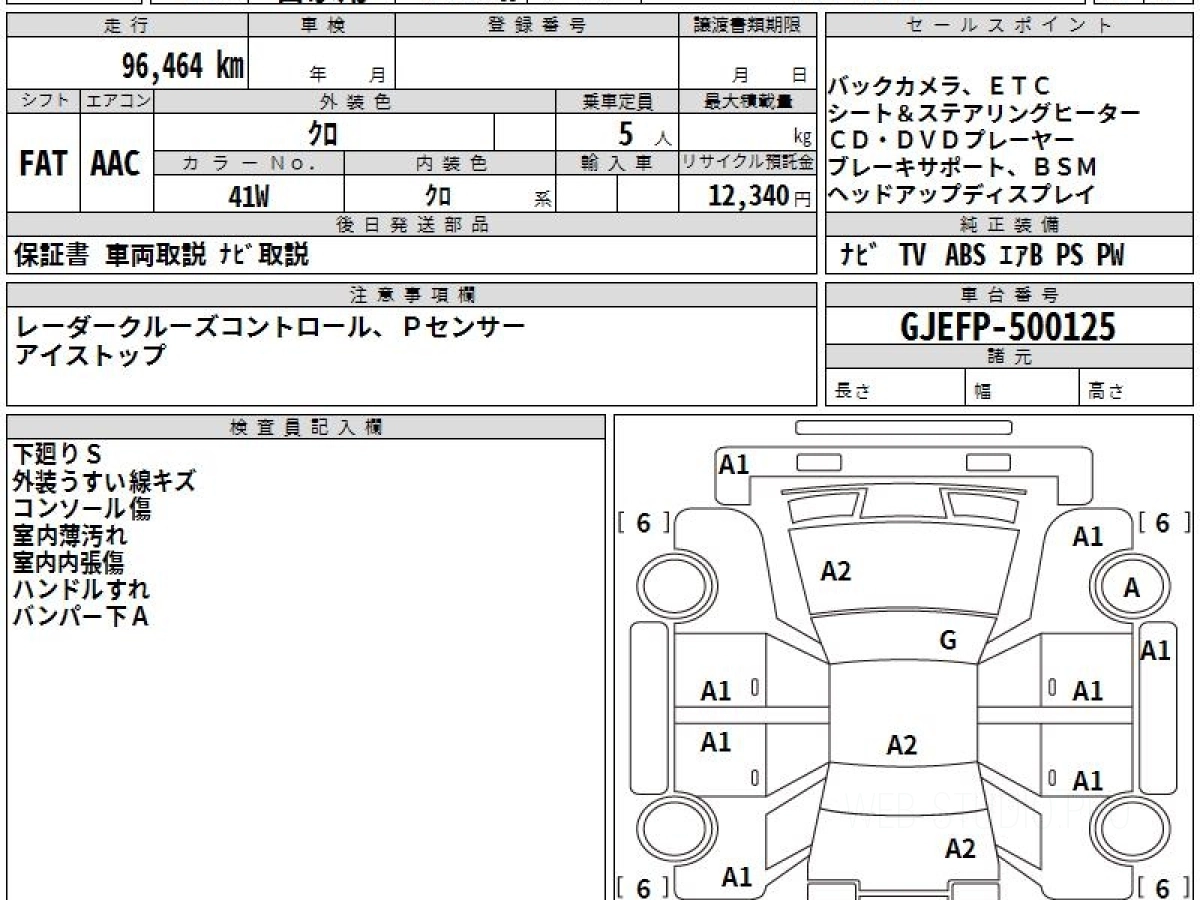Image resolution: width=1200 pixels, height=900 pixels.
Task: Click the レーダークルーズコントロール、Pセンサー line
Action: tap(270, 326)
